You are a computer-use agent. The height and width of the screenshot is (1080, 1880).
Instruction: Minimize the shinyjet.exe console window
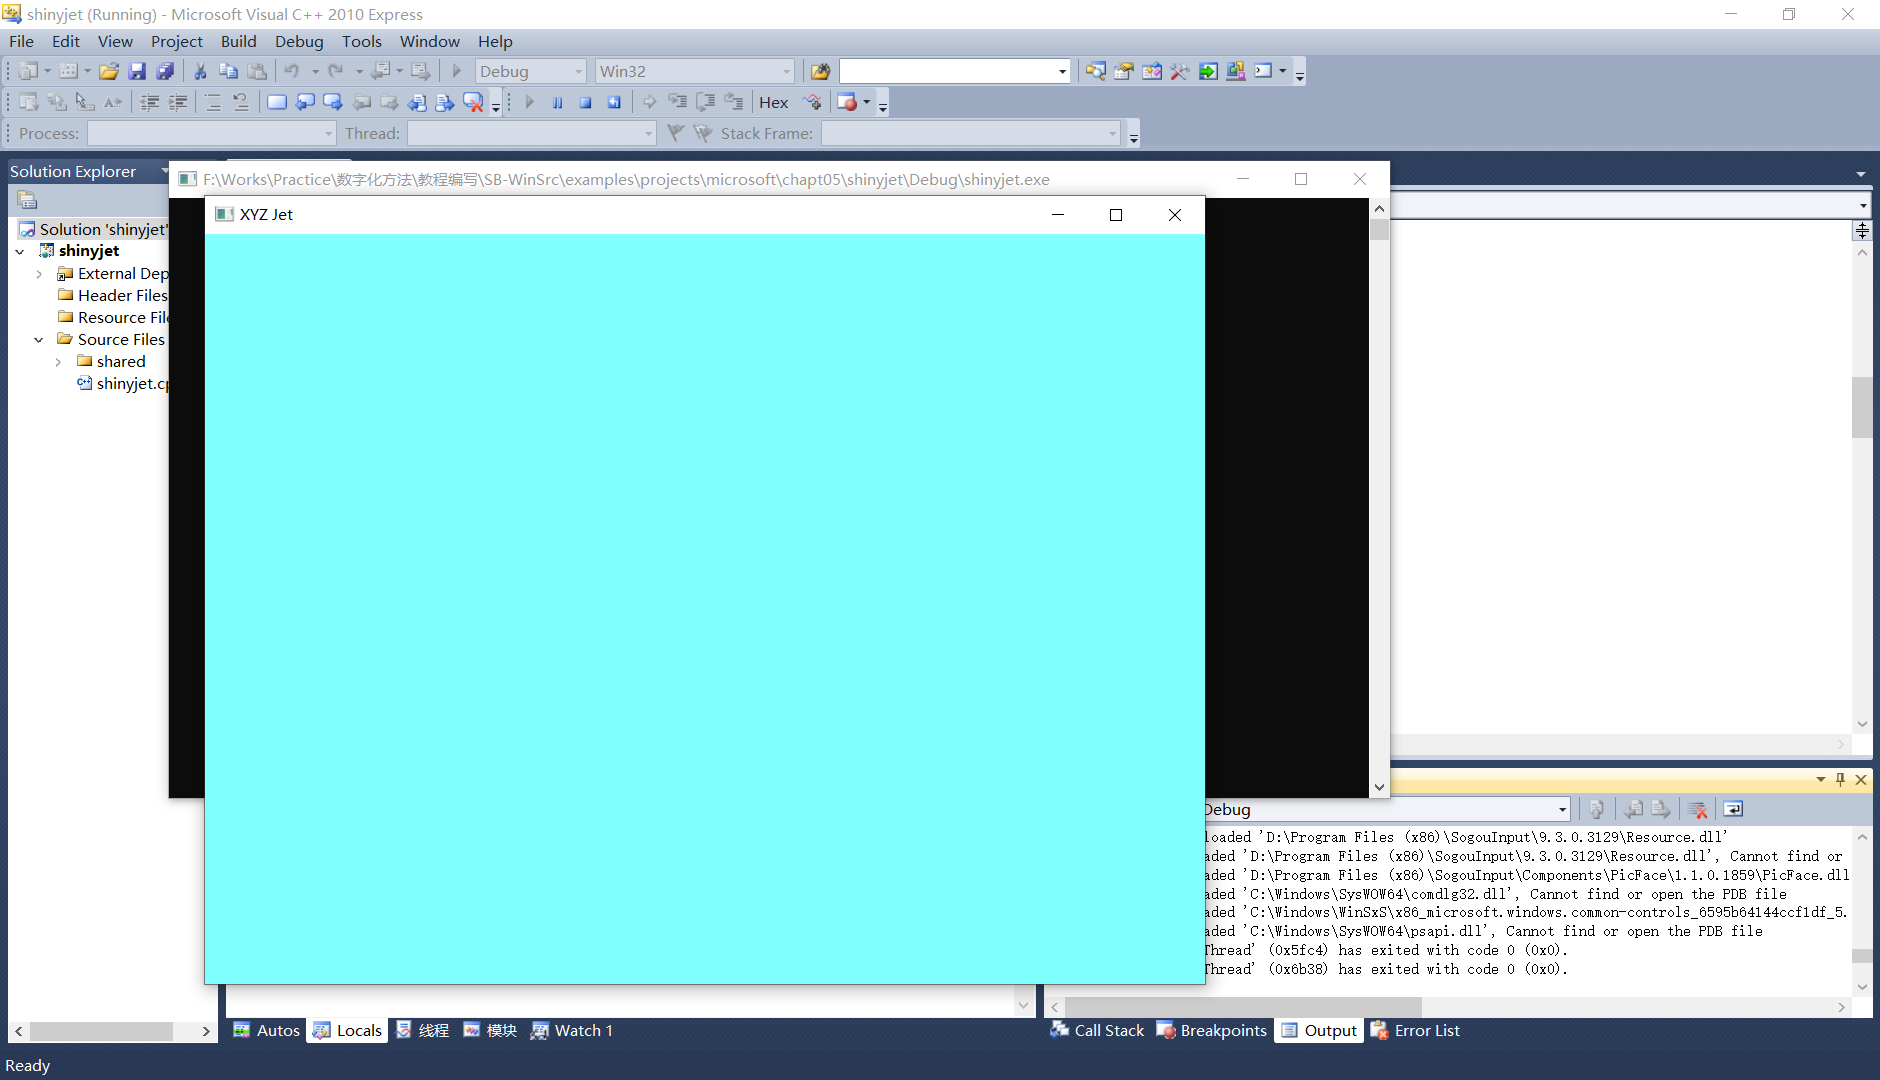(1243, 179)
